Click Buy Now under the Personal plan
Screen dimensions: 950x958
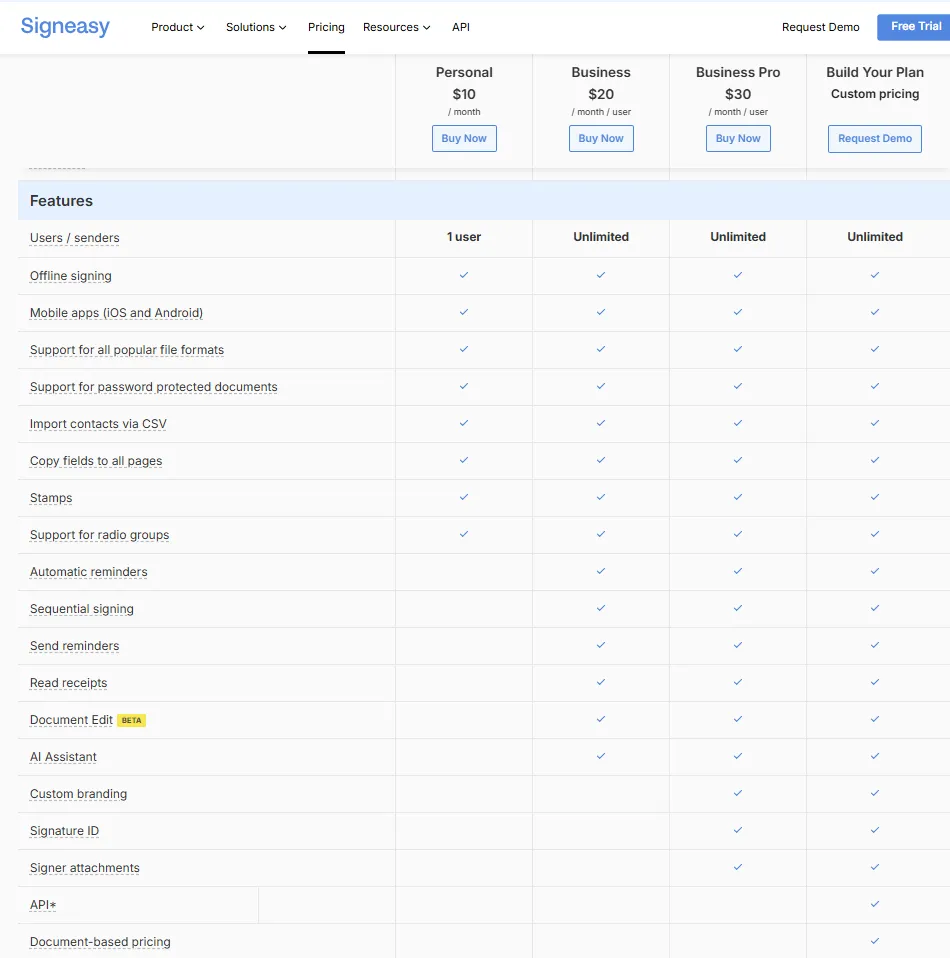[464, 138]
